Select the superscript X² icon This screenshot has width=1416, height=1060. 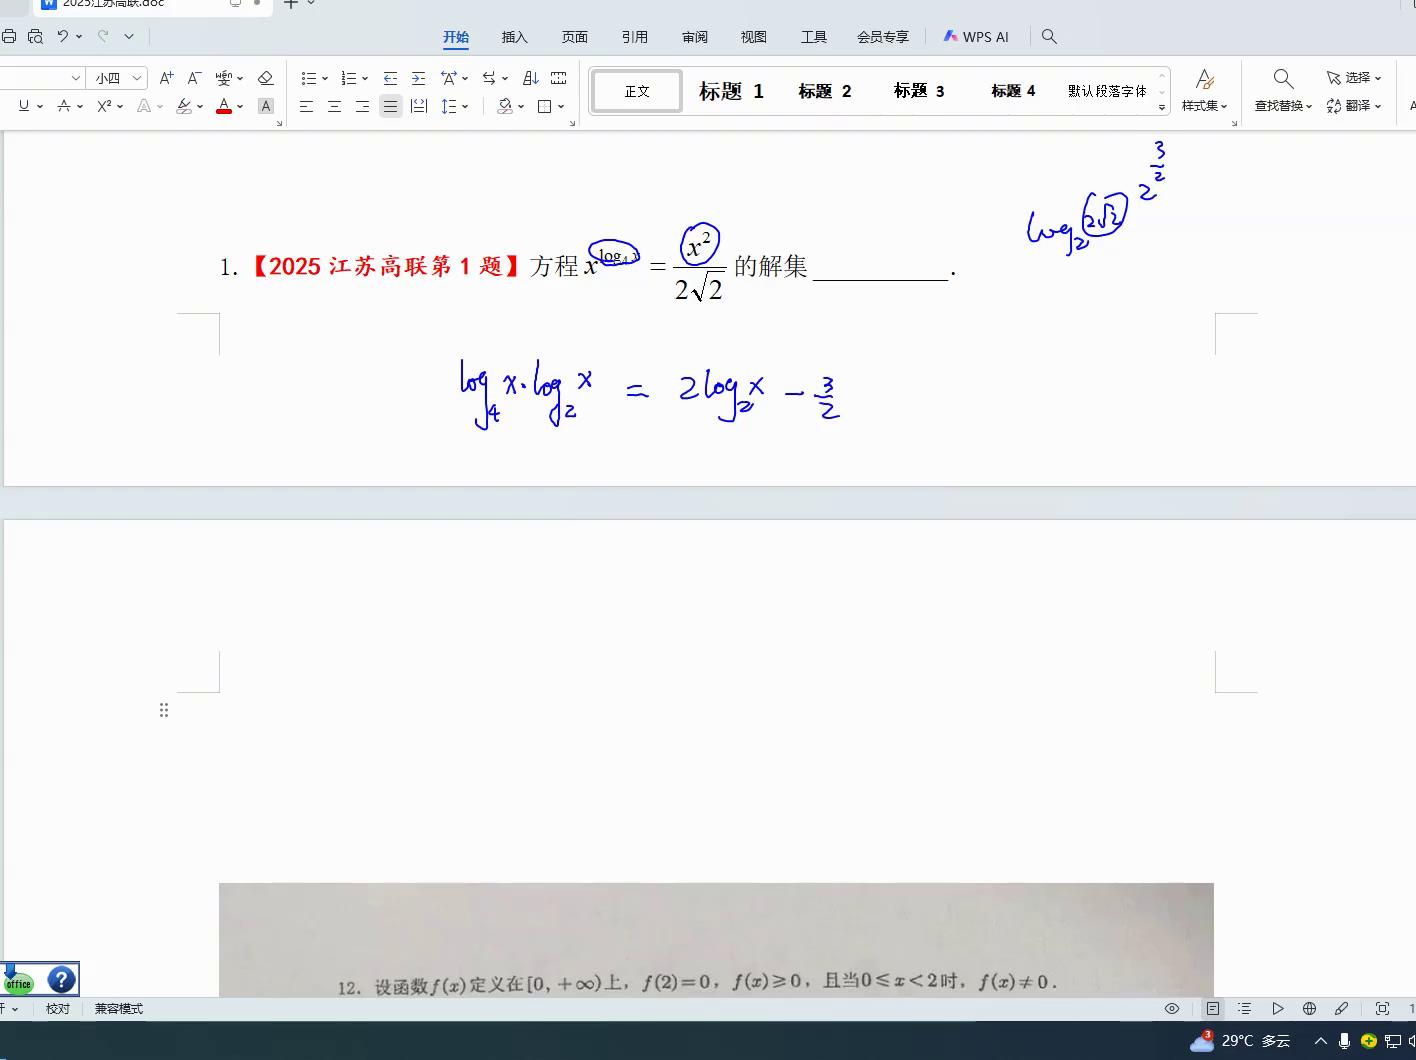point(103,105)
